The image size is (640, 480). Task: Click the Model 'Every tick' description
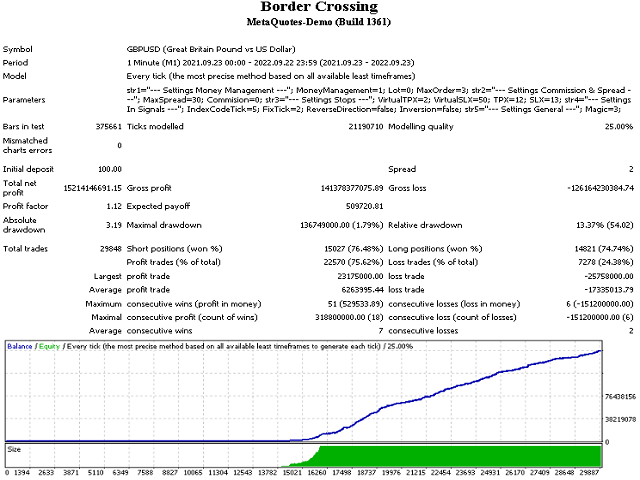[271, 76]
